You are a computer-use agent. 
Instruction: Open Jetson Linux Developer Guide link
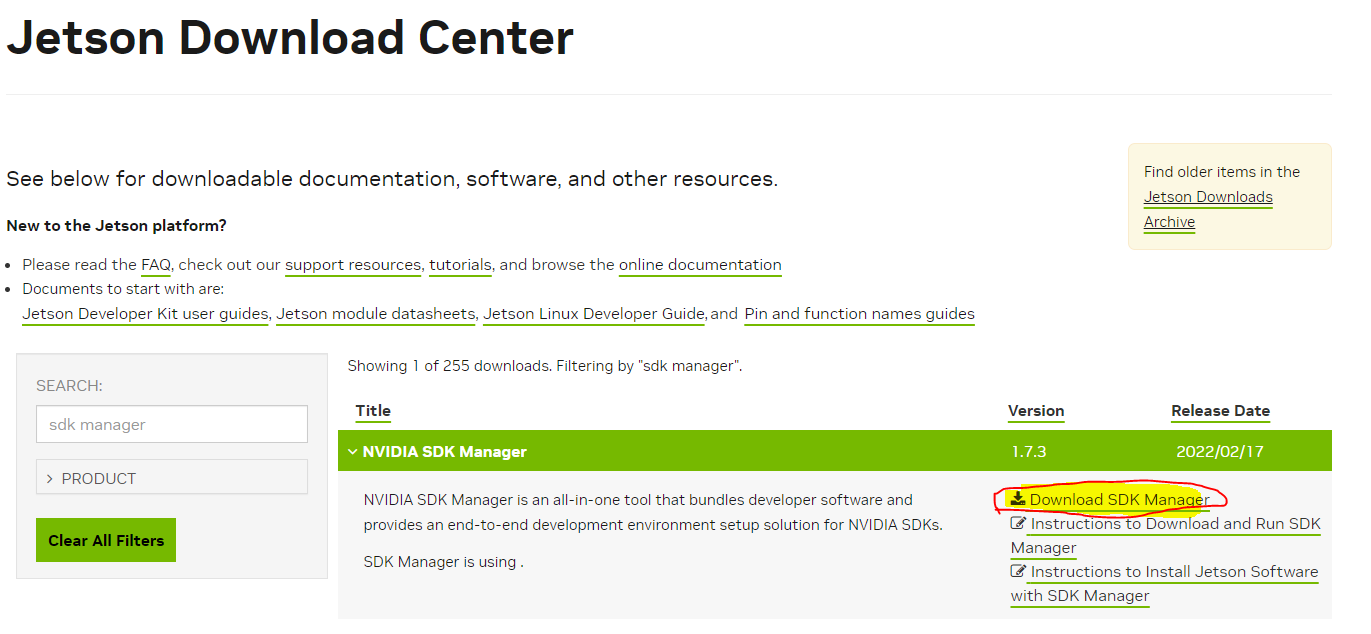pos(594,314)
